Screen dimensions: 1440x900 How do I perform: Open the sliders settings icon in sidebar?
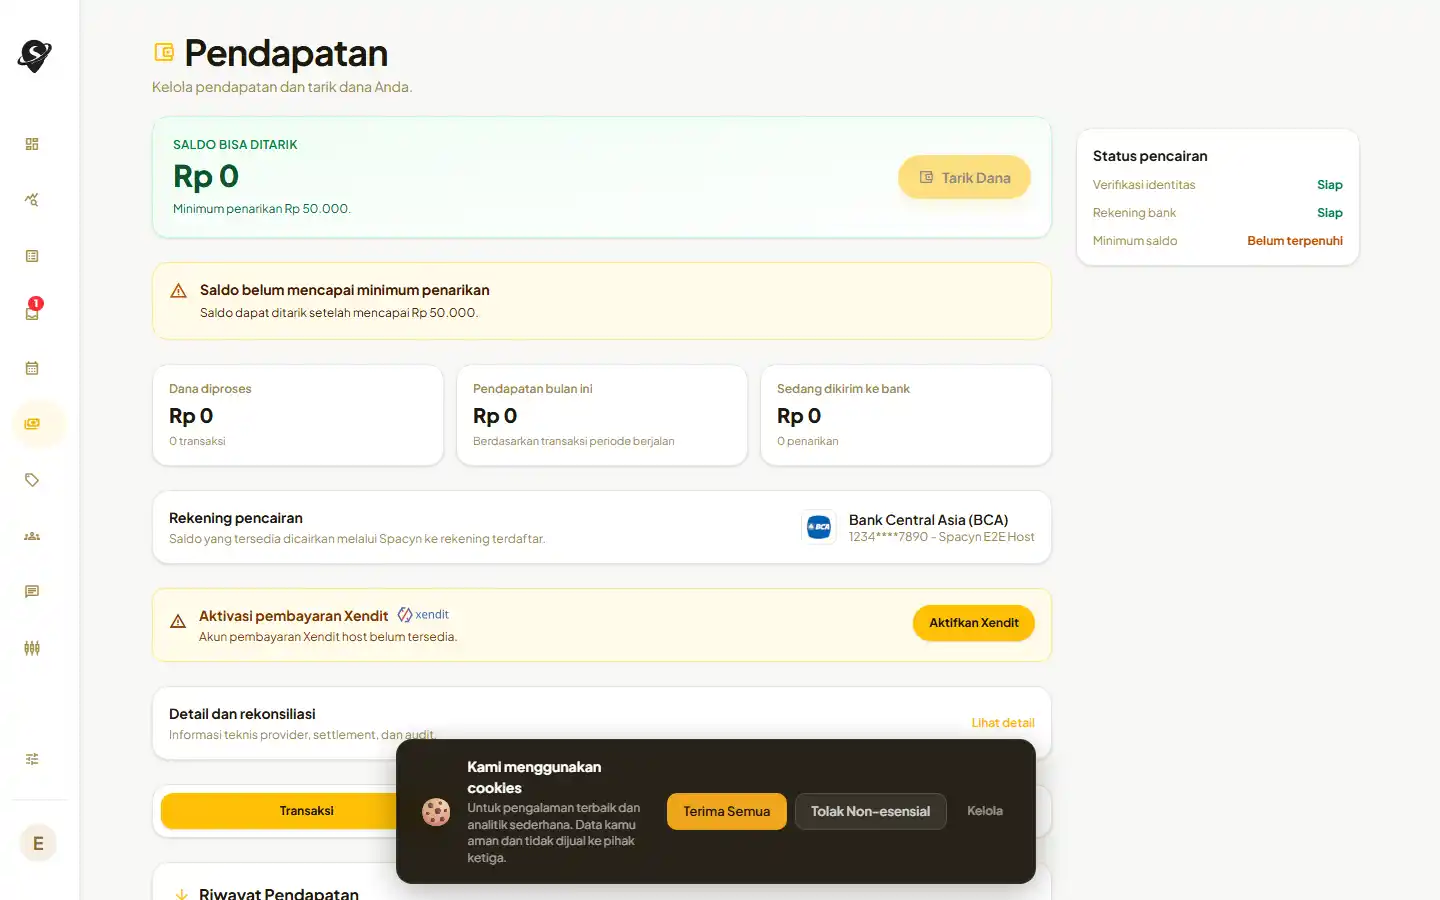pyautogui.click(x=32, y=759)
